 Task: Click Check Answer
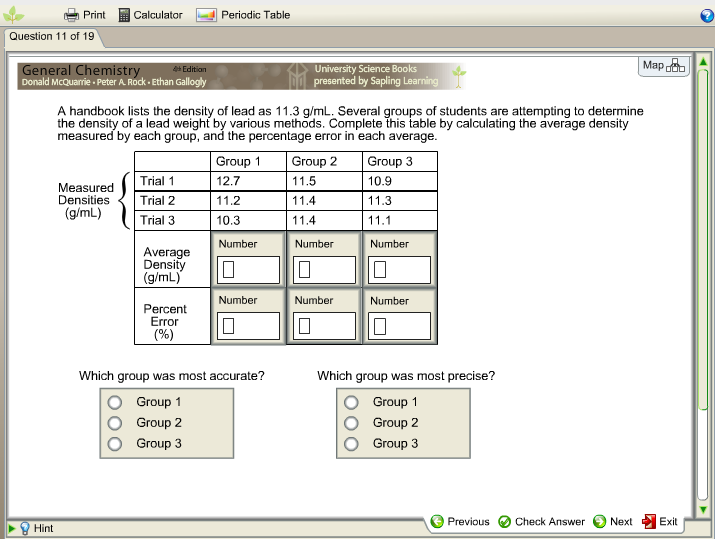pos(541,521)
